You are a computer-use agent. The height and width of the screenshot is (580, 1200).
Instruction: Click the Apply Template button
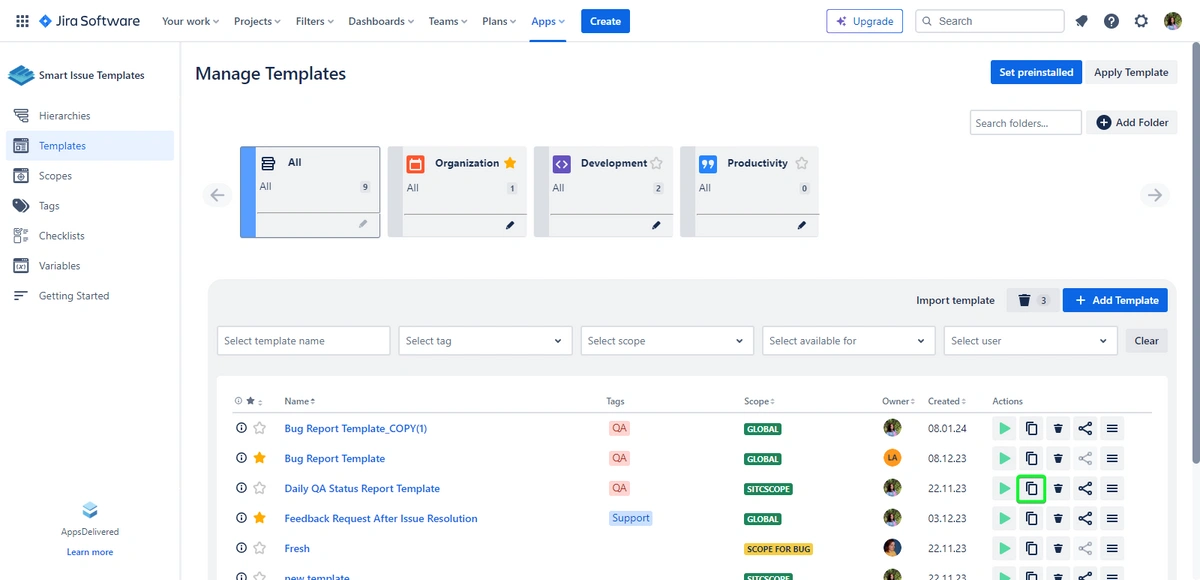point(1131,72)
